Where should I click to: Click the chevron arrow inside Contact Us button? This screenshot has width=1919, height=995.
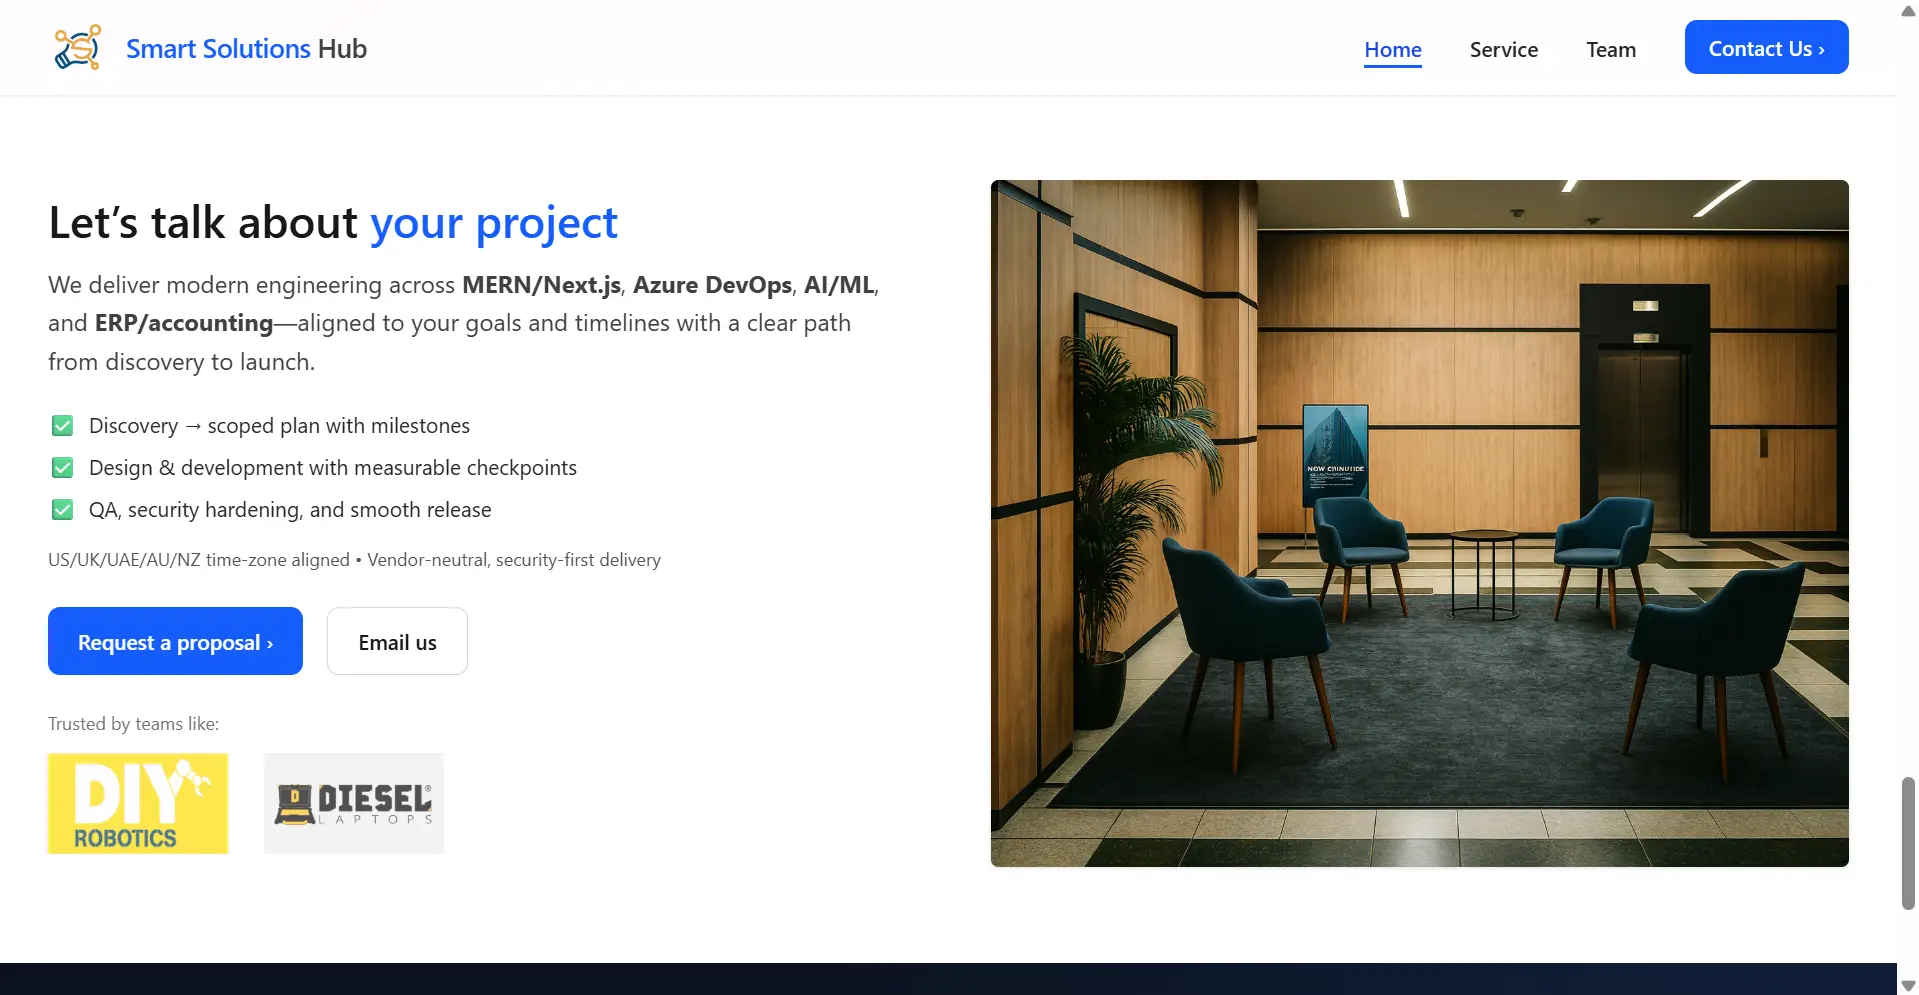[x=1822, y=47]
